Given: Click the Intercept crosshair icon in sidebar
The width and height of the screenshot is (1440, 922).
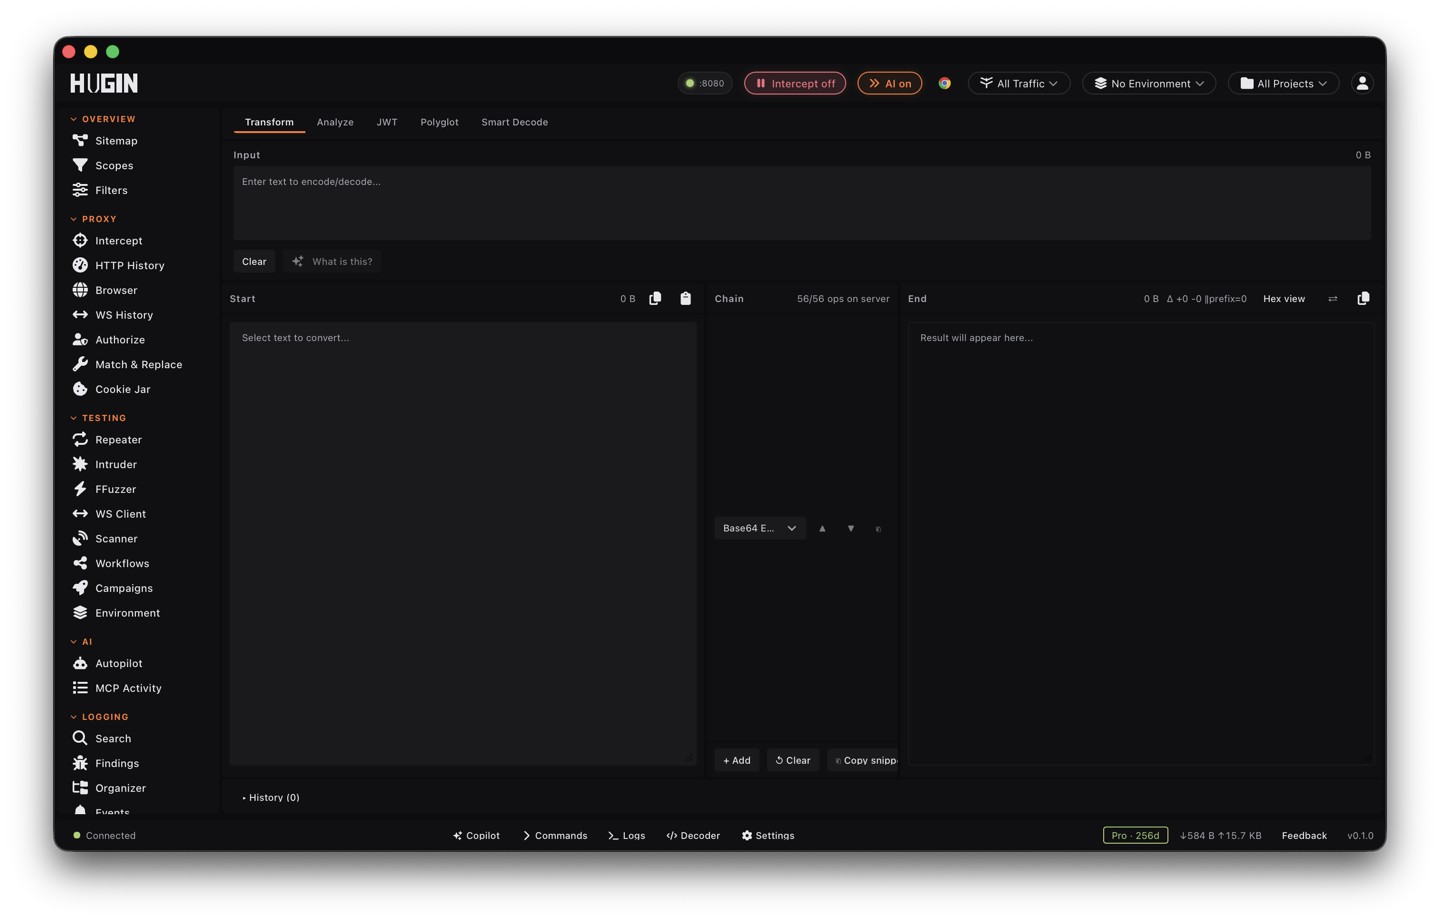Looking at the screenshot, I should [x=80, y=240].
